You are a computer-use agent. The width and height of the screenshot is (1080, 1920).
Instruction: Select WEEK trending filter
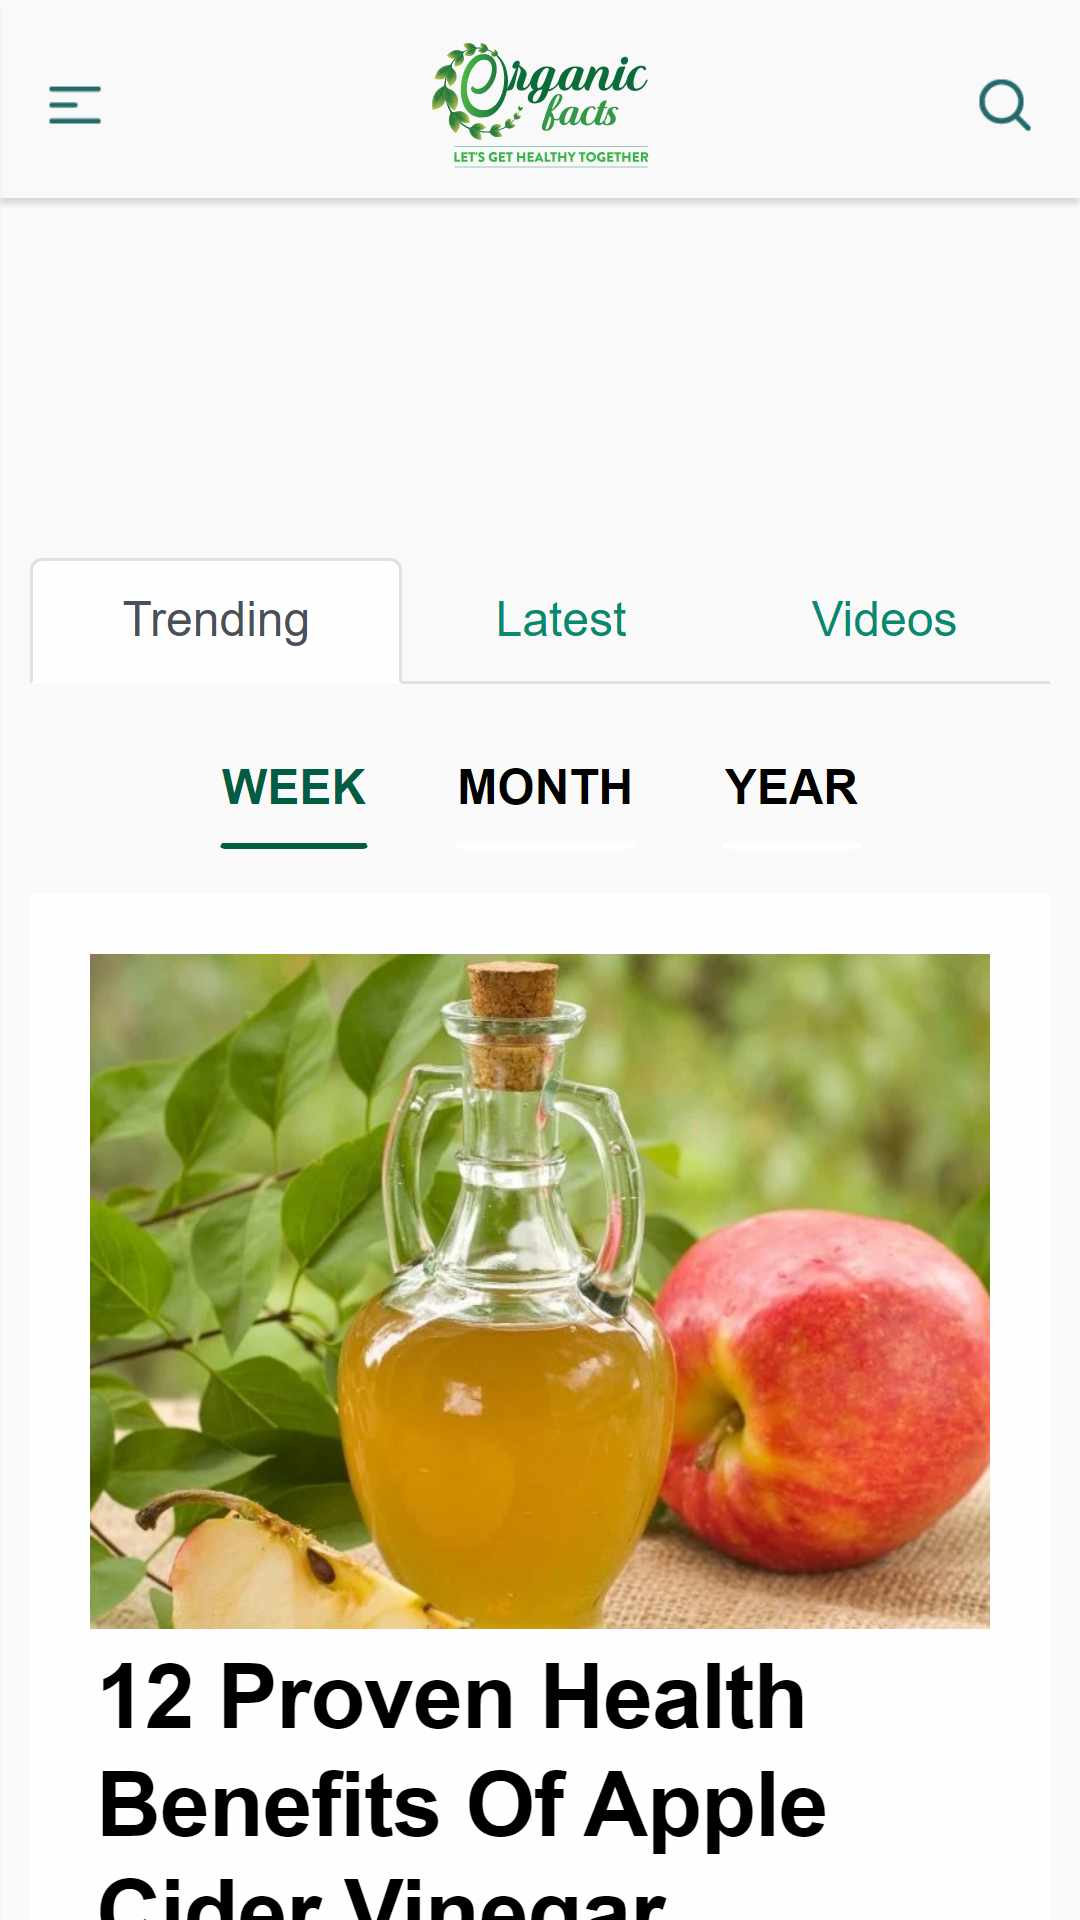pos(294,787)
